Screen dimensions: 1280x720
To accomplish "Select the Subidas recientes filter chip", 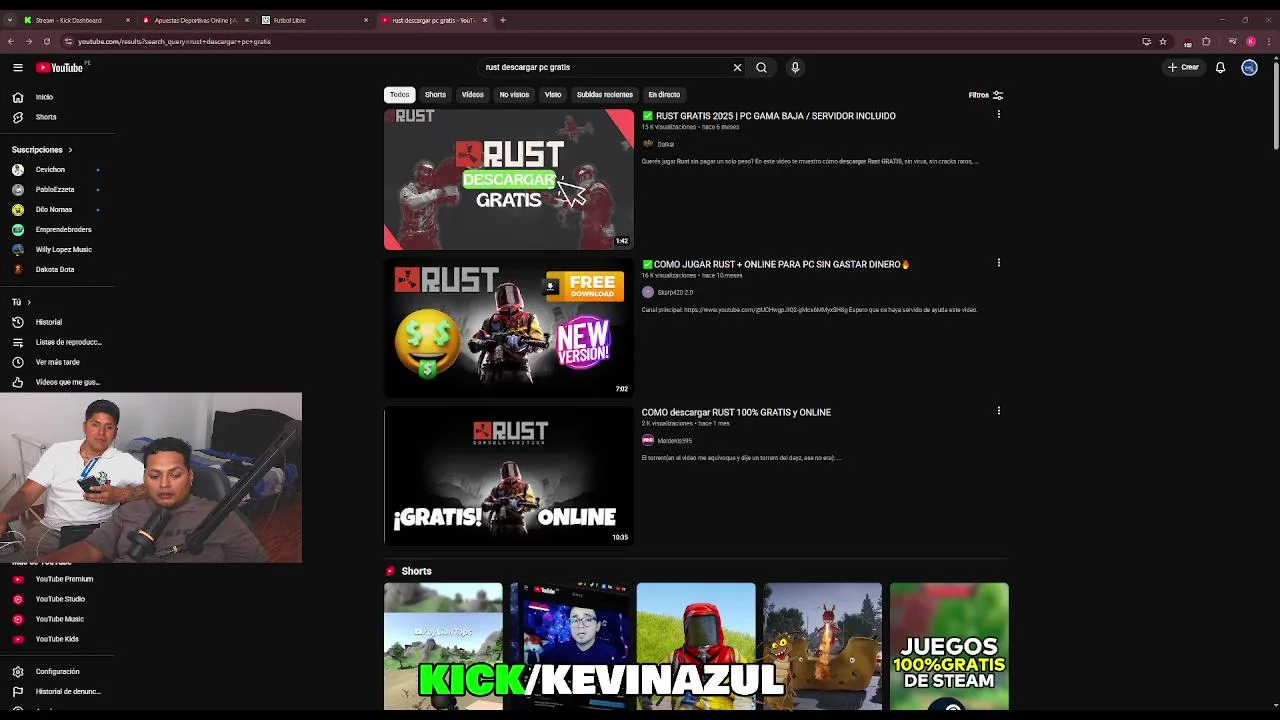I will (x=604, y=95).
